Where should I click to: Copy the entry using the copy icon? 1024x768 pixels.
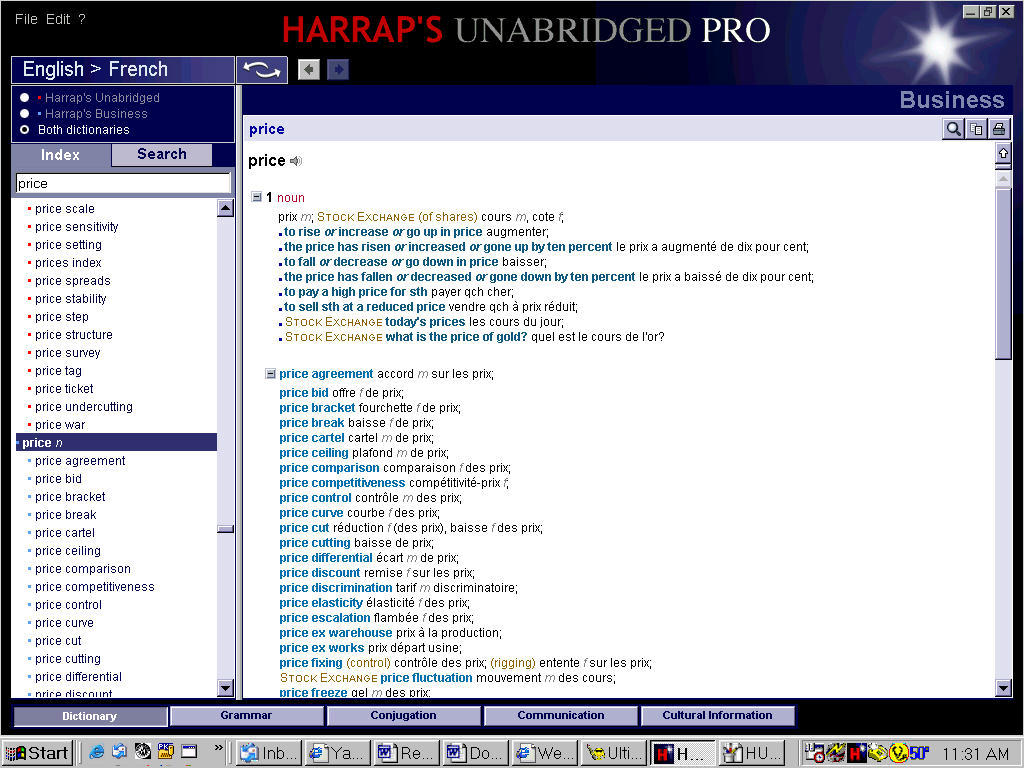(x=976, y=129)
